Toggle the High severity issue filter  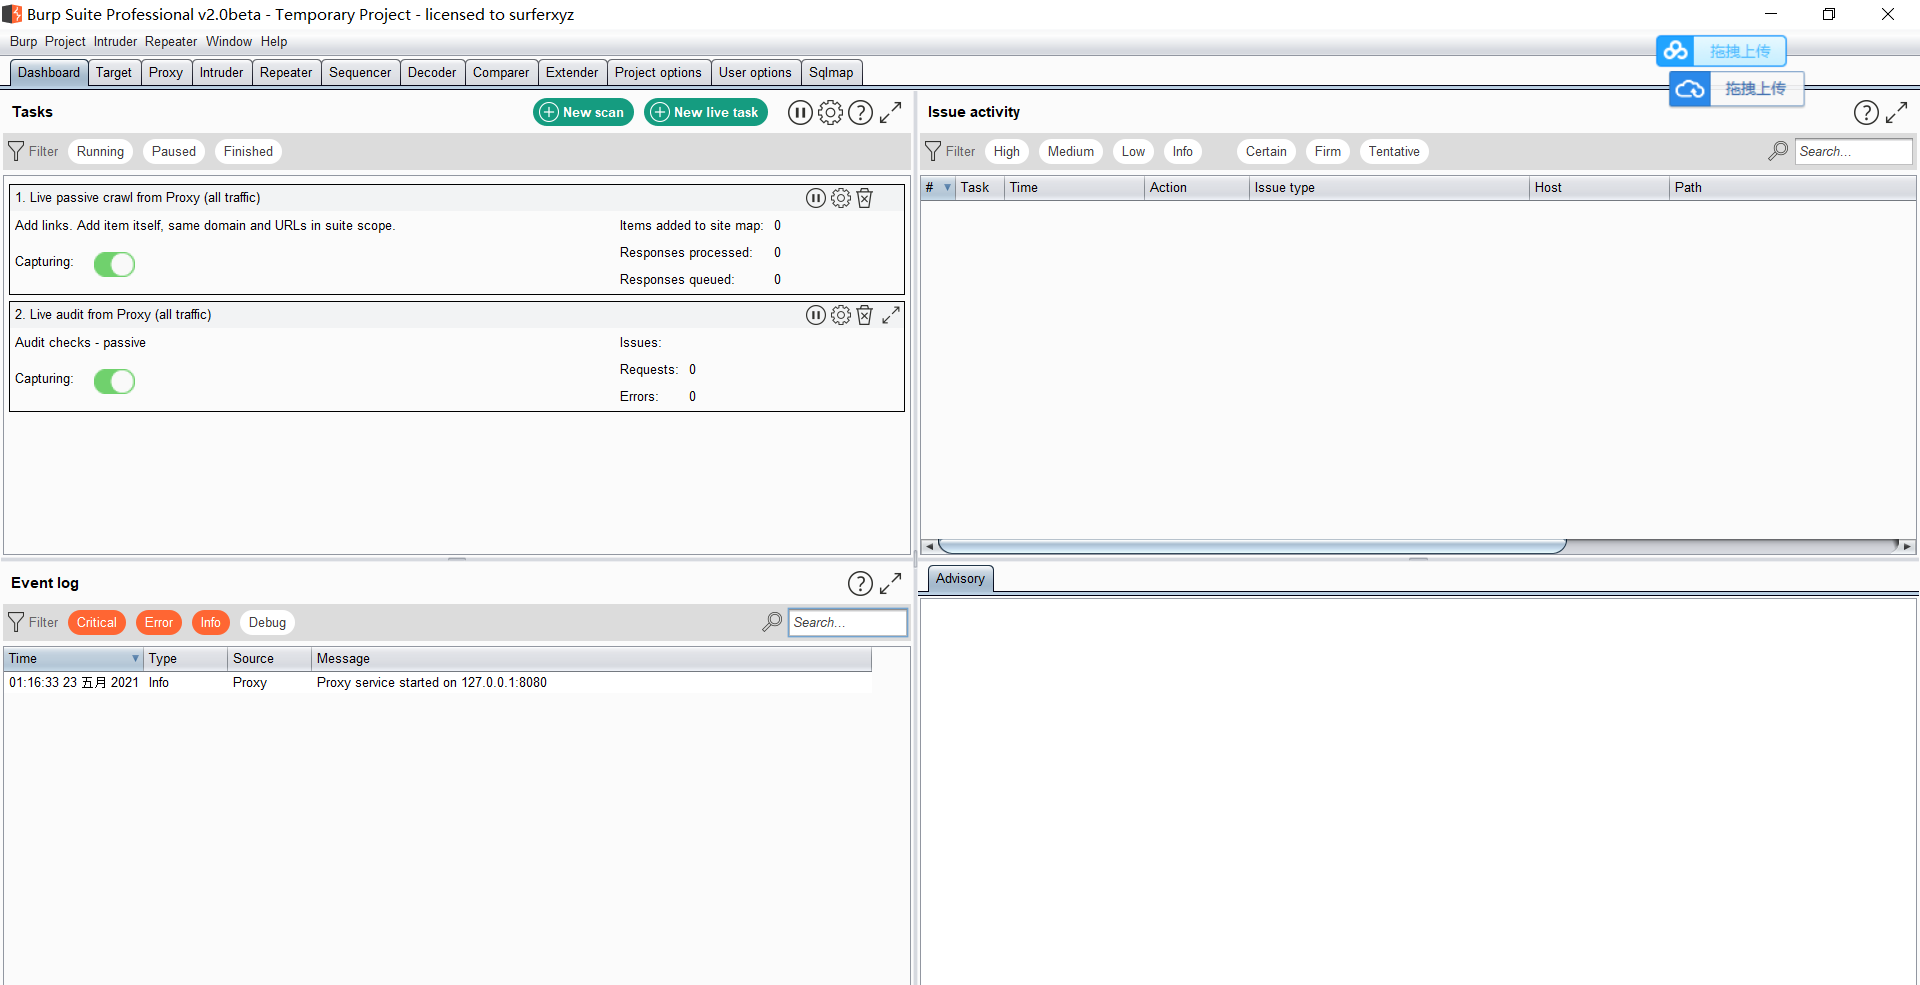pyautogui.click(x=1007, y=151)
